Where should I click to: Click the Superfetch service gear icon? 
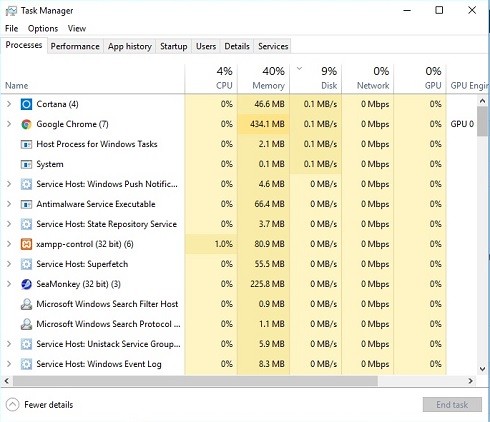coord(26,264)
